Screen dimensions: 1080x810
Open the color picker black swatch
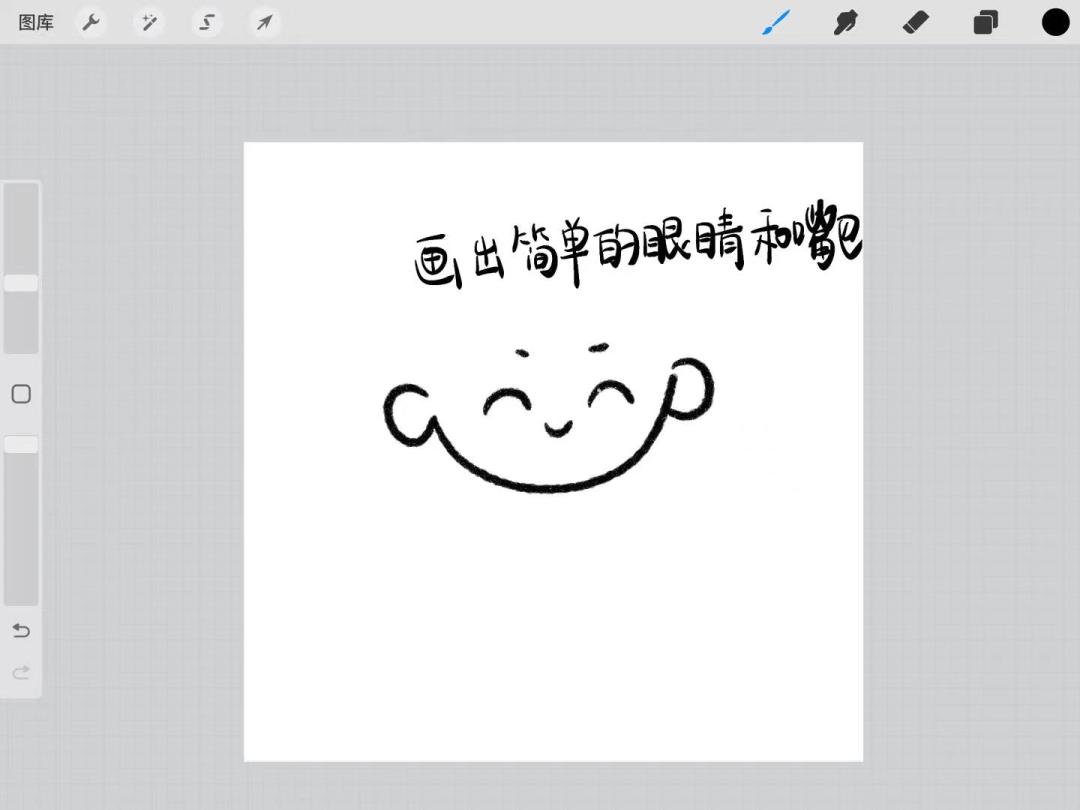click(x=1055, y=21)
